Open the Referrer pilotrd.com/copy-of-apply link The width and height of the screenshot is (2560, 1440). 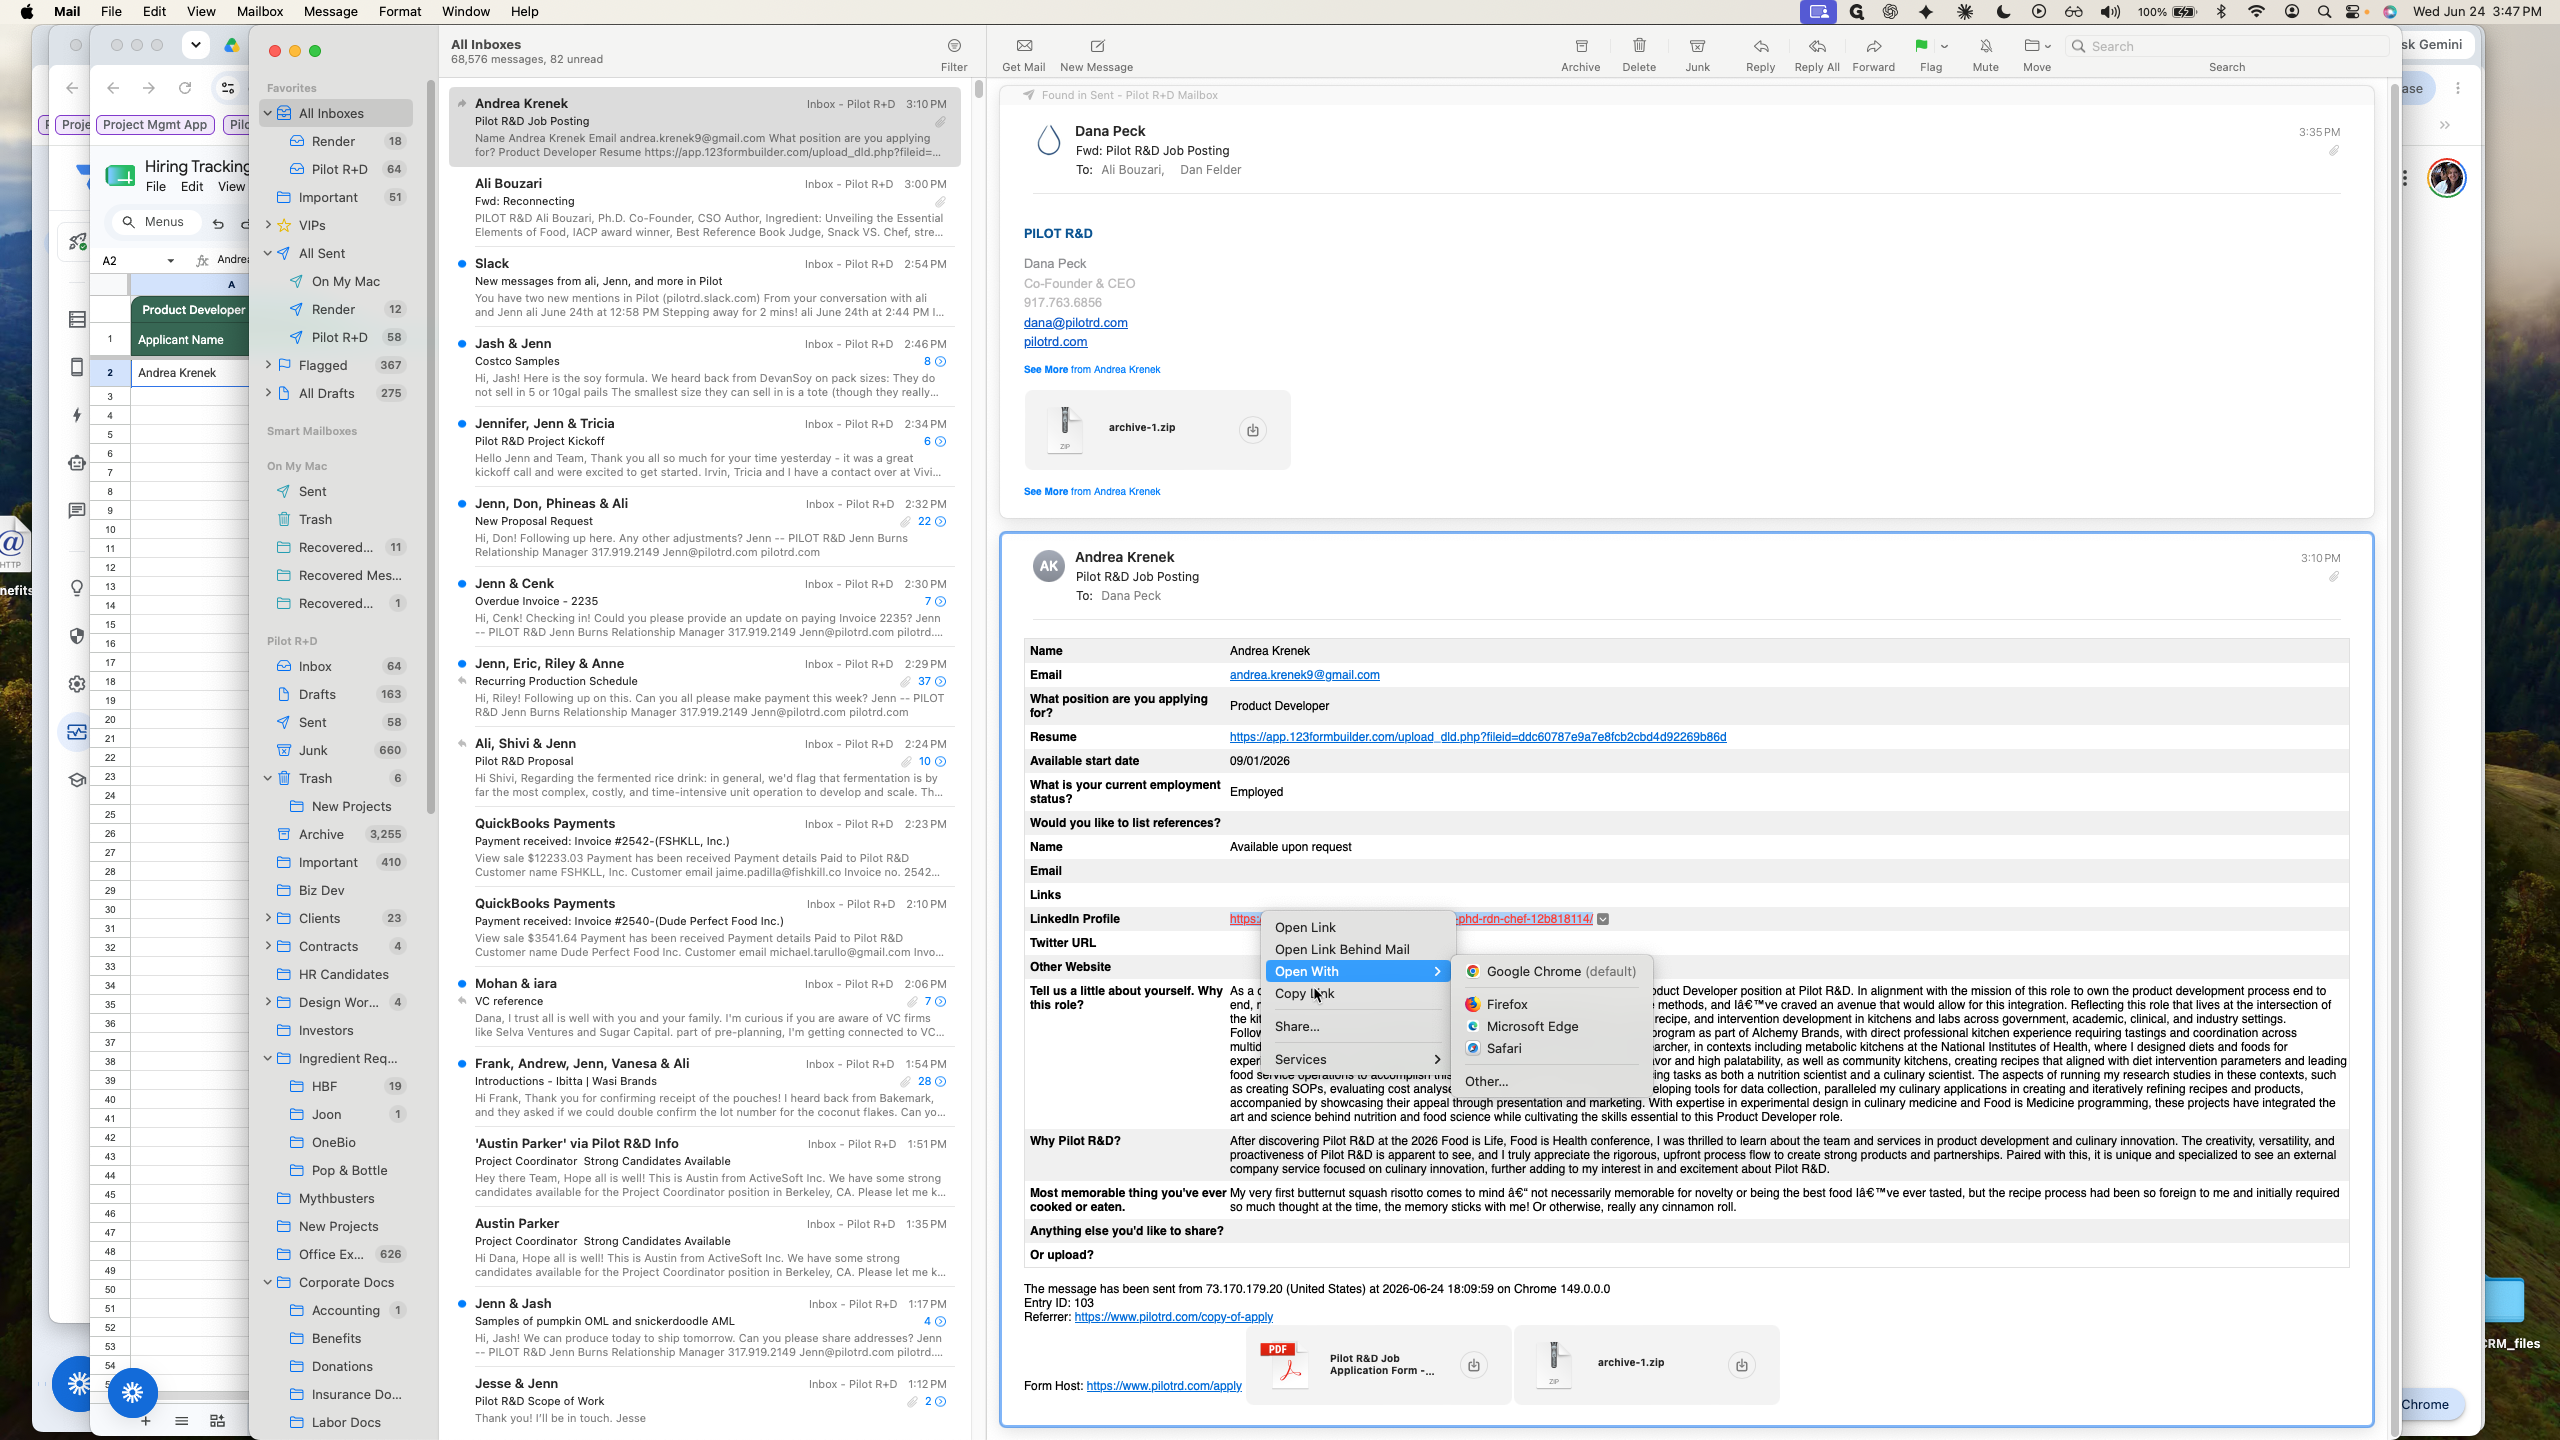1173,1317
